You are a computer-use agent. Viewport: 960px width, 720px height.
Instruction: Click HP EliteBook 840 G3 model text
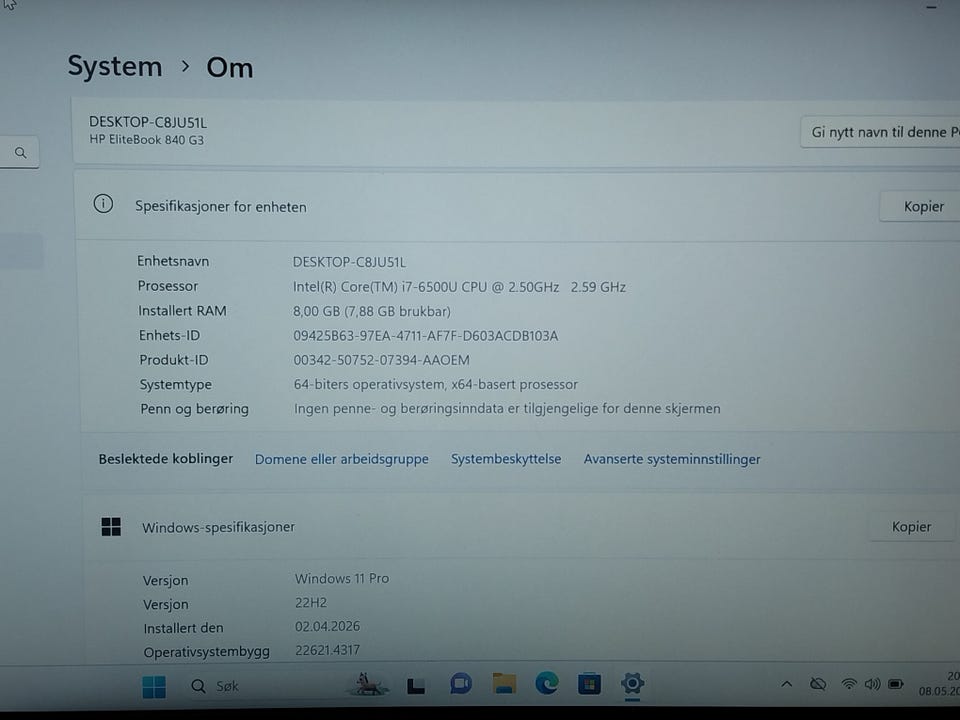pos(146,140)
